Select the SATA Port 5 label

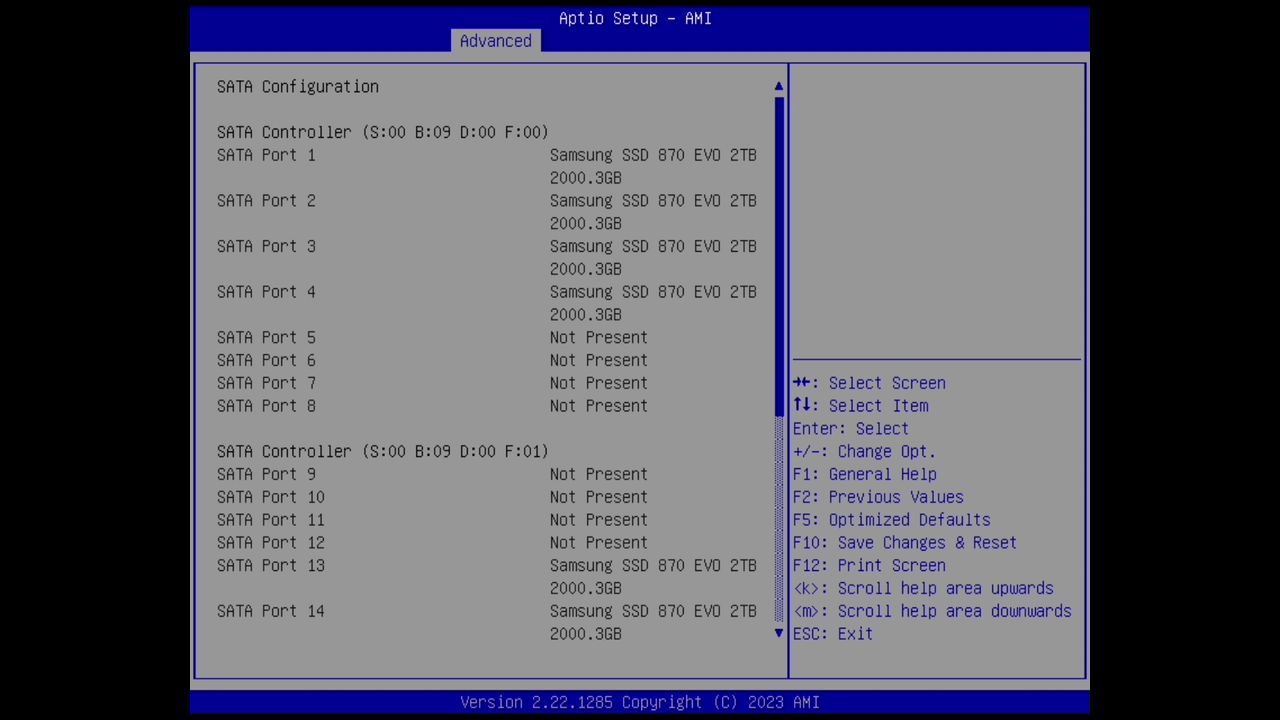click(x=266, y=337)
